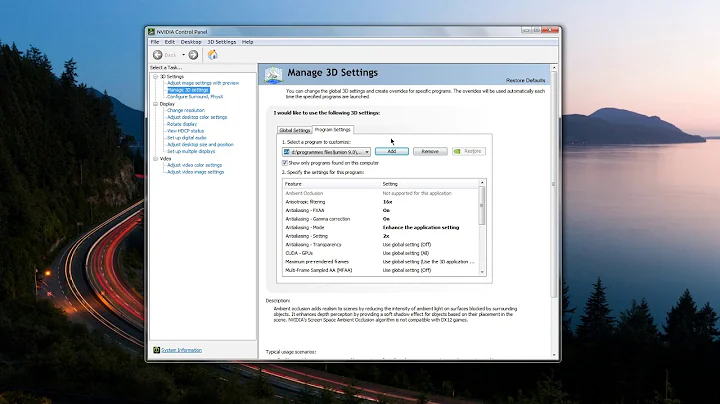Image resolution: width=720 pixels, height=404 pixels.
Task: Select the Anisotropic filtering row
Action: click(x=380, y=202)
